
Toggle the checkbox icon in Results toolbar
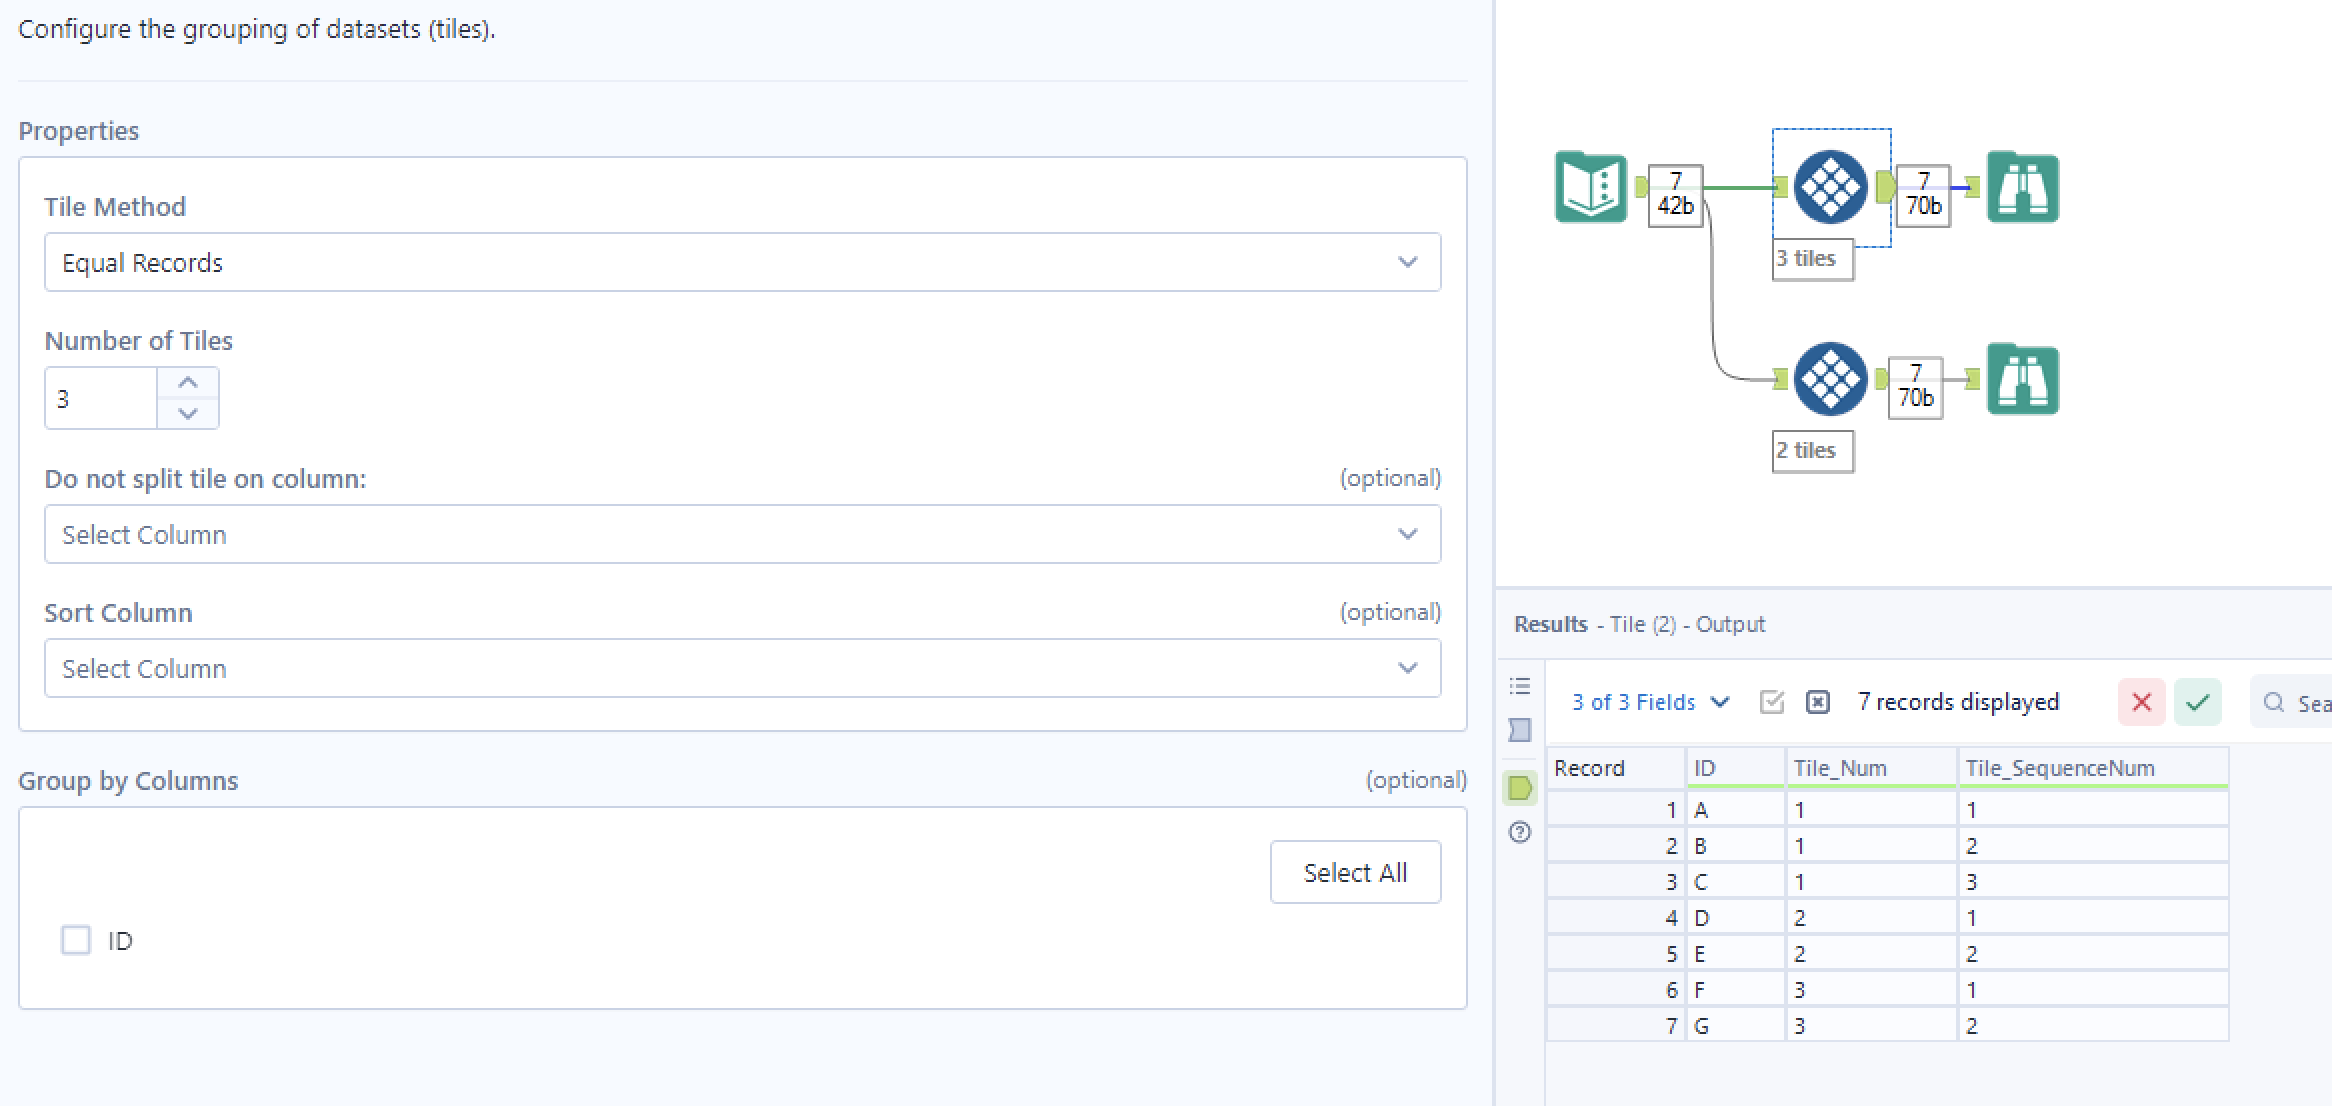1770,701
